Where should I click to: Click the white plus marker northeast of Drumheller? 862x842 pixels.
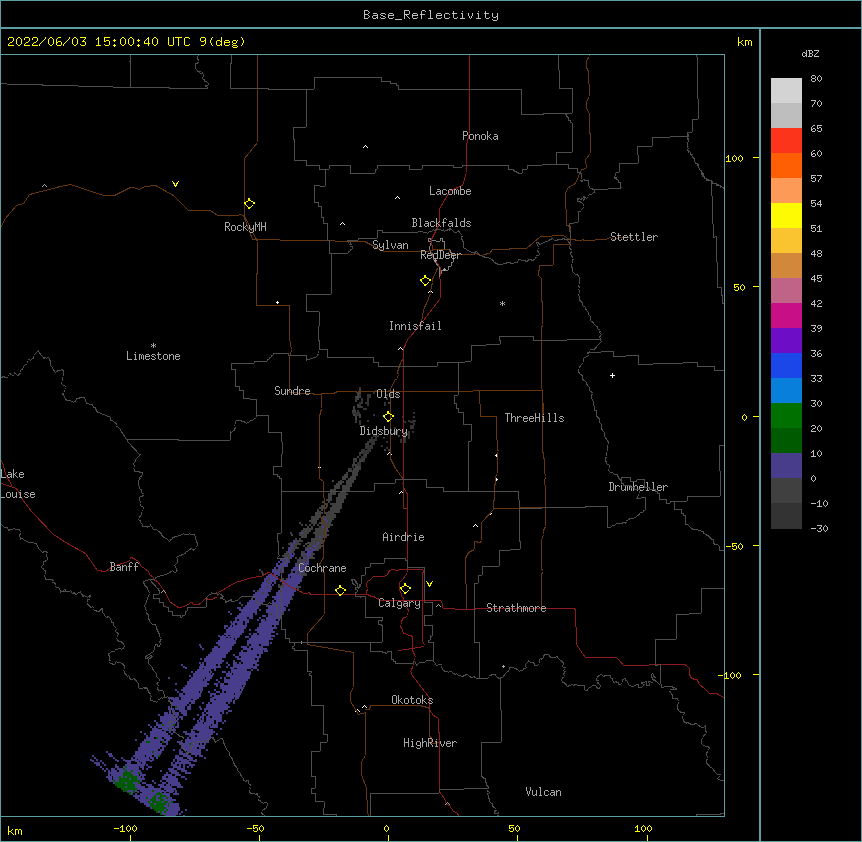pos(612,375)
